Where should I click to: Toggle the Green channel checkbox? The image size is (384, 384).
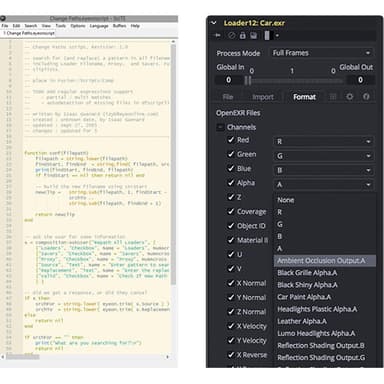click(230, 154)
